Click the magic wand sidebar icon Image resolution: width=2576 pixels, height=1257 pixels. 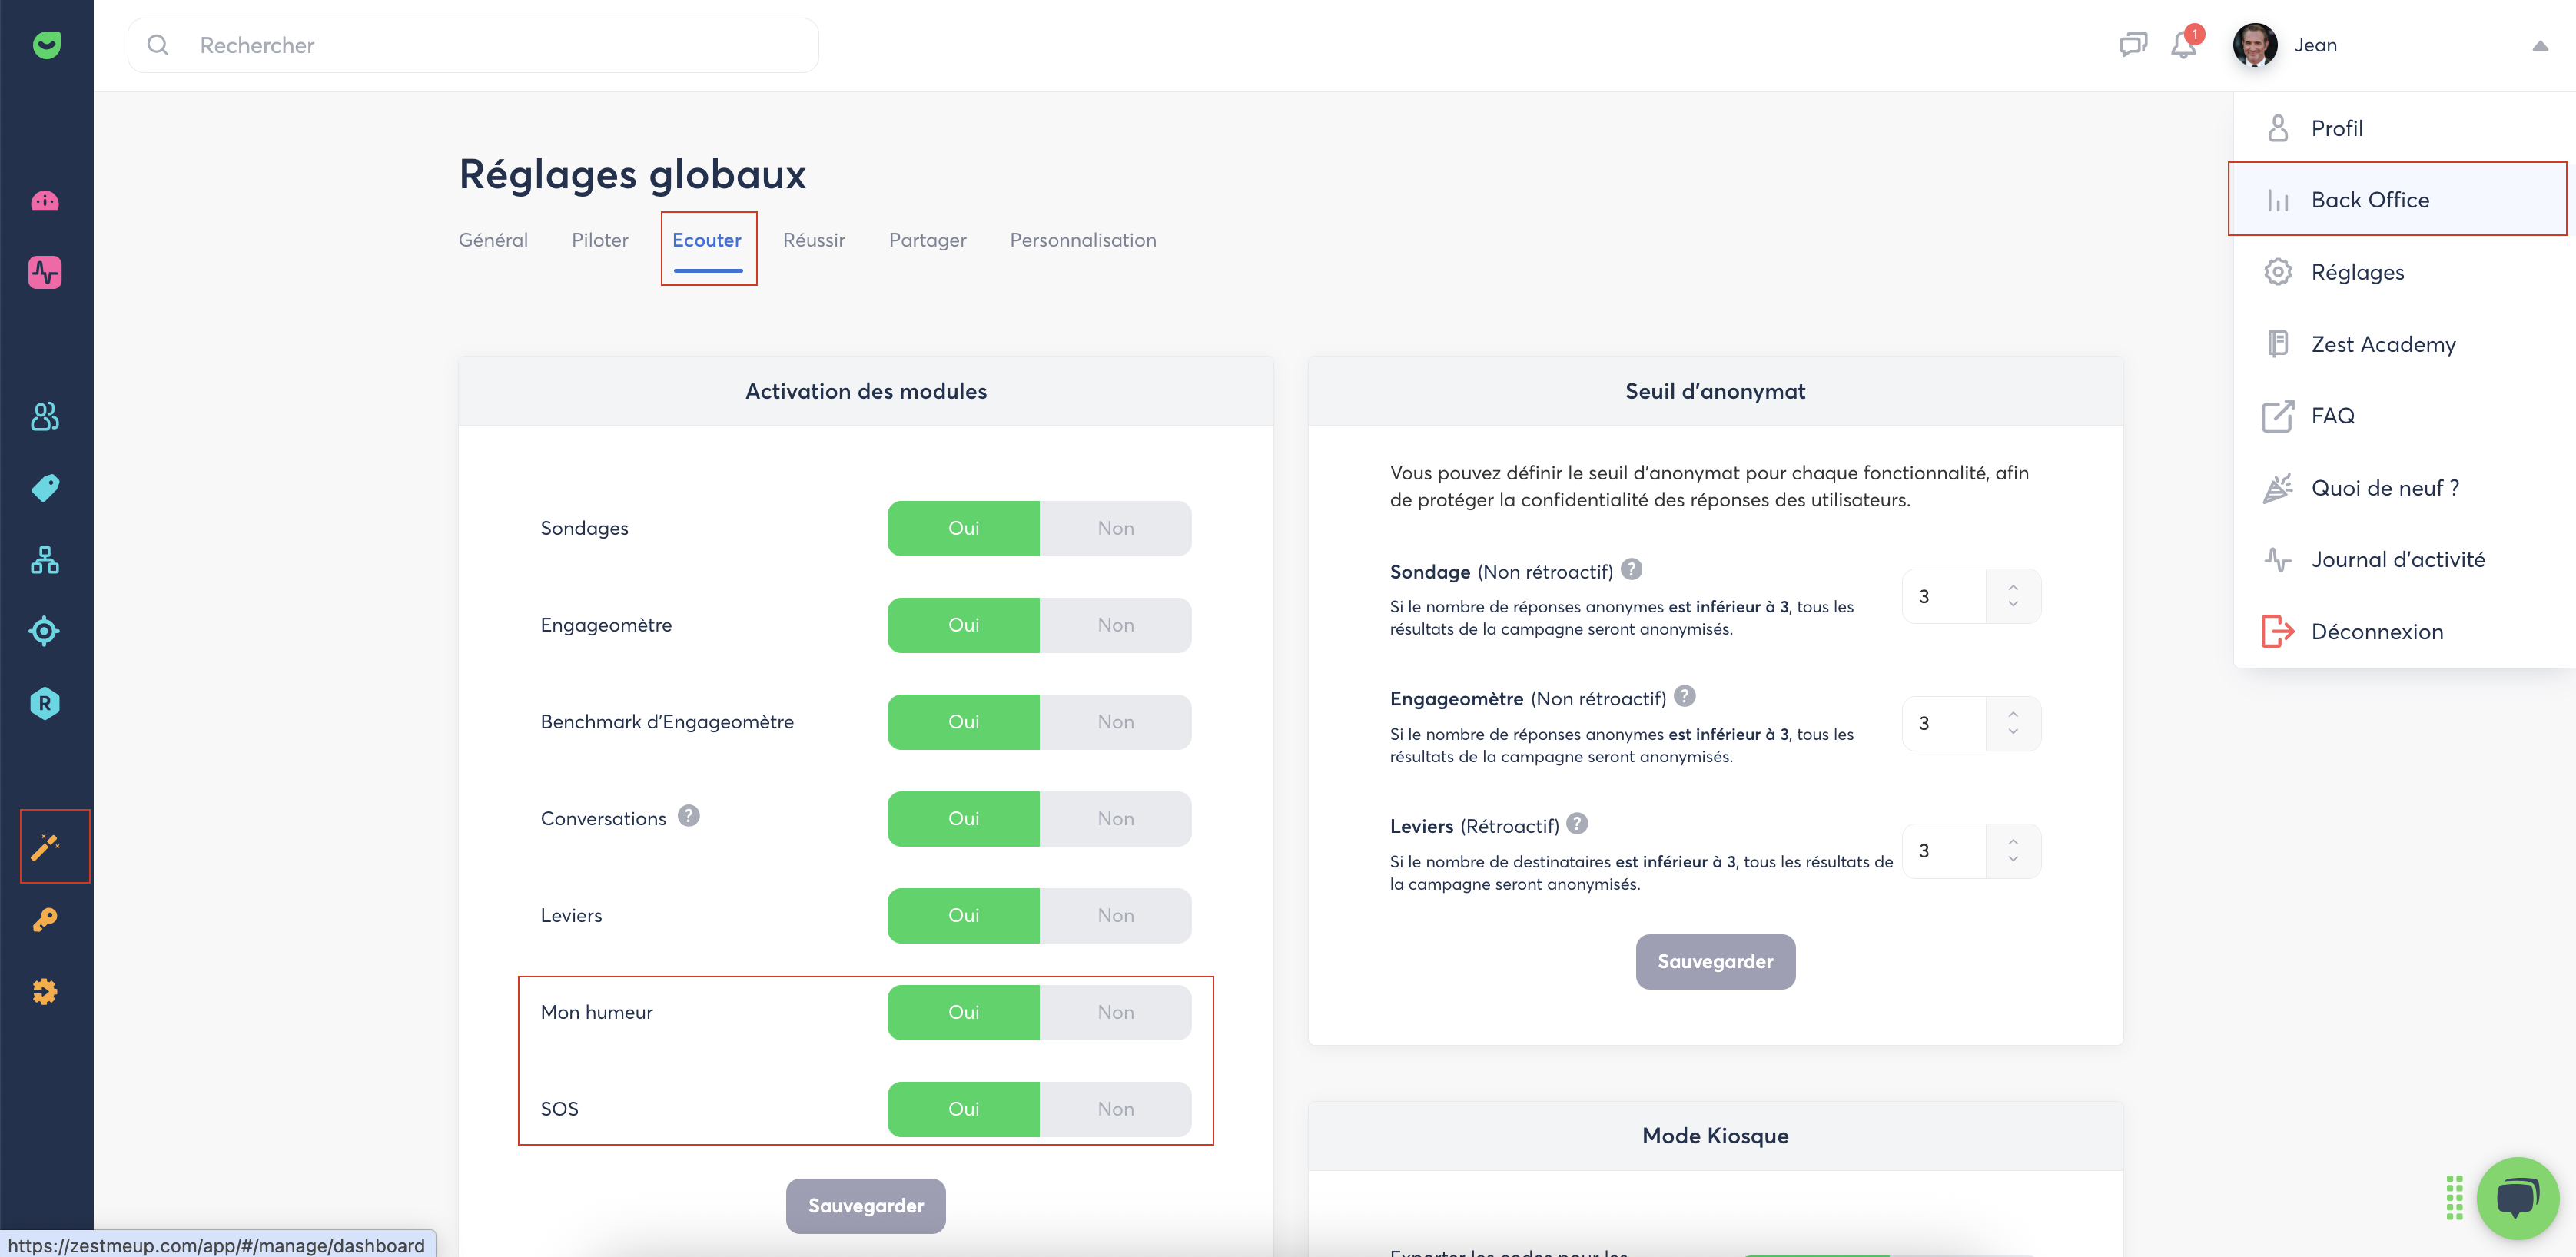point(45,846)
